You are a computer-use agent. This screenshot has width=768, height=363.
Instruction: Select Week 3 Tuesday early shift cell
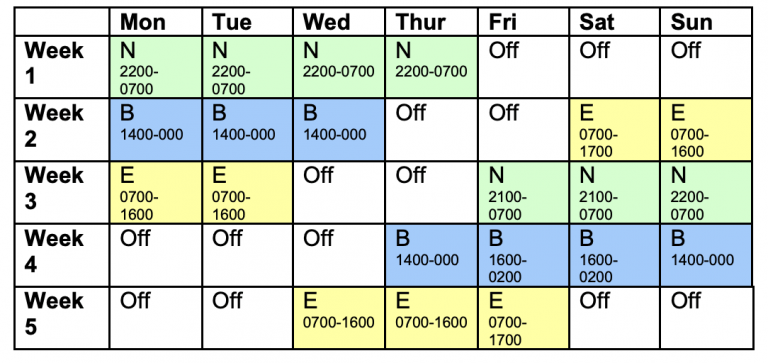(247, 193)
